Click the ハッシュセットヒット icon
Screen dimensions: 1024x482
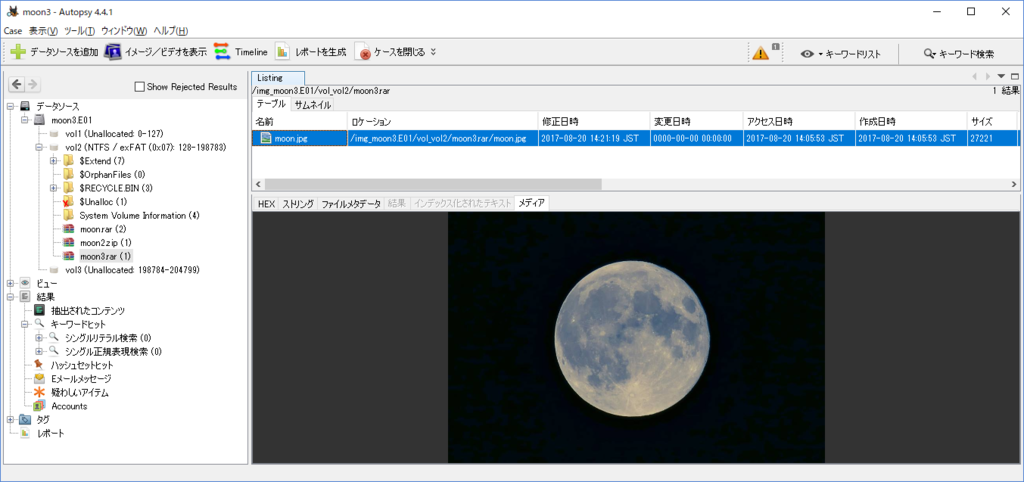click(39, 365)
